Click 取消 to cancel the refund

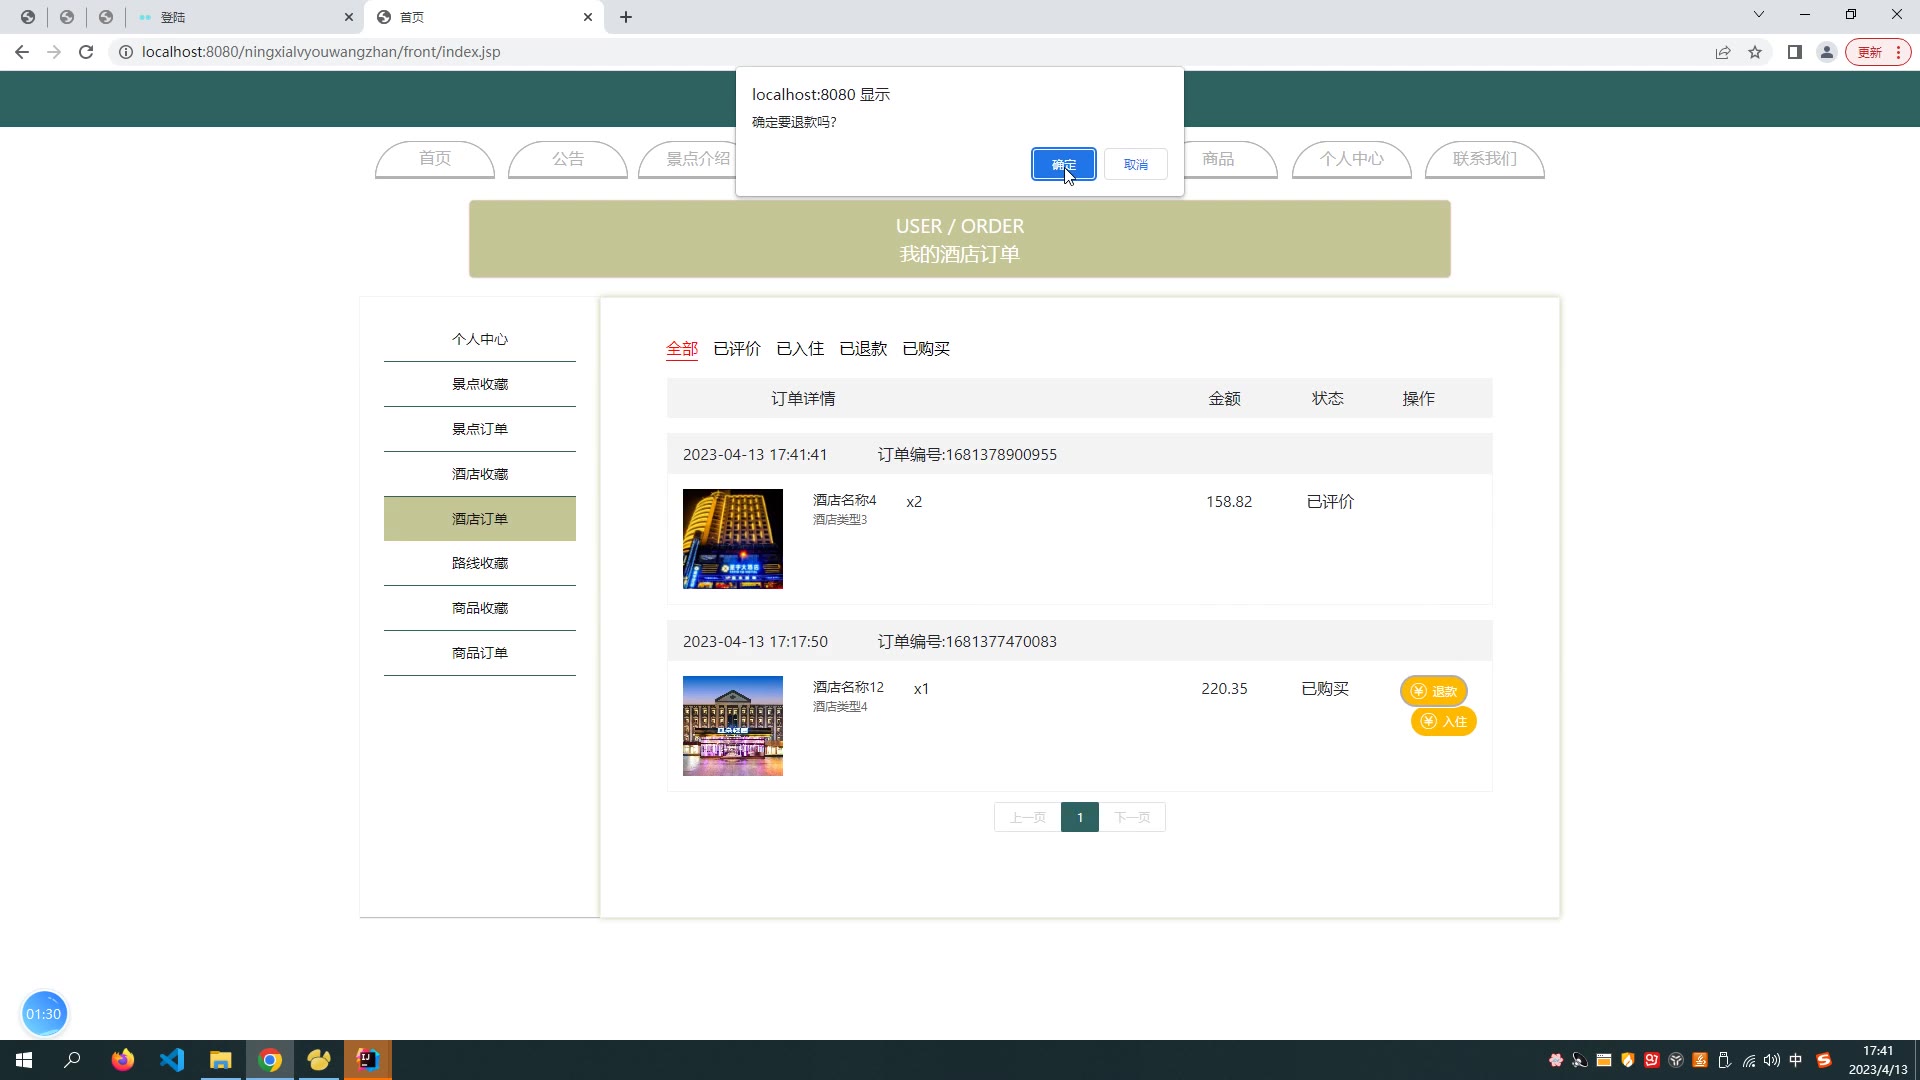[x=1135, y=164]
